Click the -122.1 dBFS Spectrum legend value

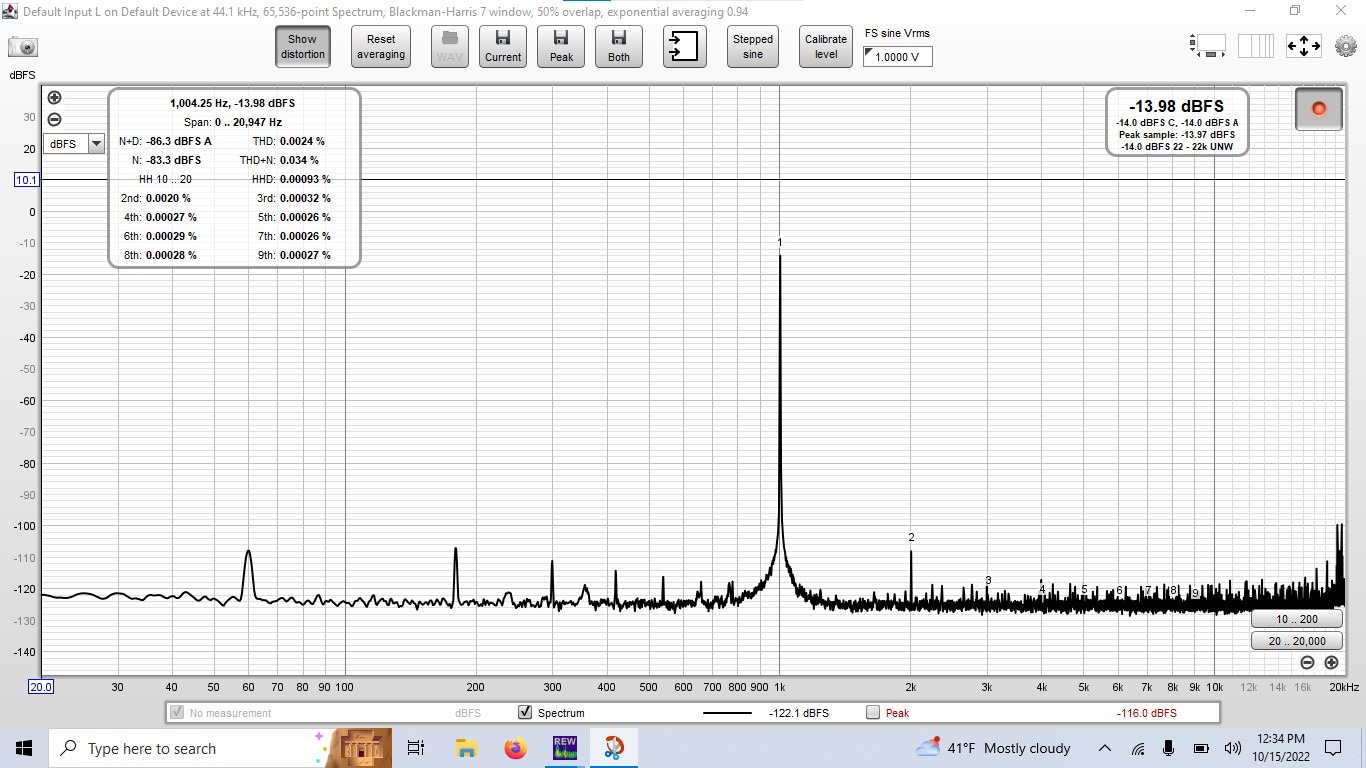tap(798, 713)
